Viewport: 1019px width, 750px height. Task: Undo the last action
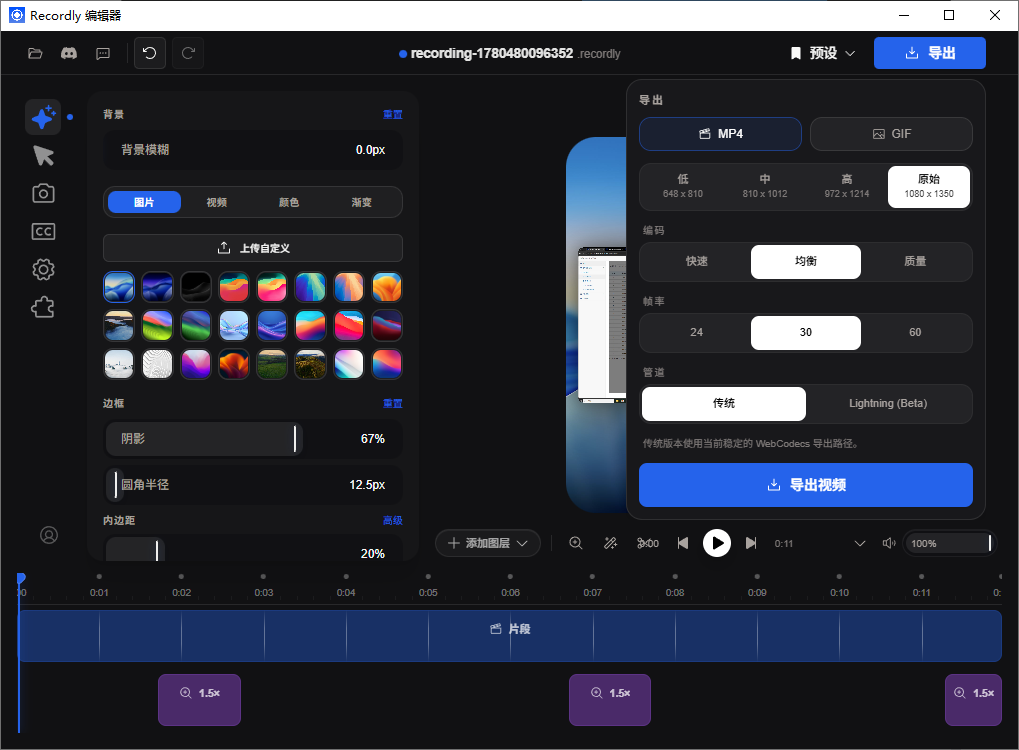(x=149, y=53)
